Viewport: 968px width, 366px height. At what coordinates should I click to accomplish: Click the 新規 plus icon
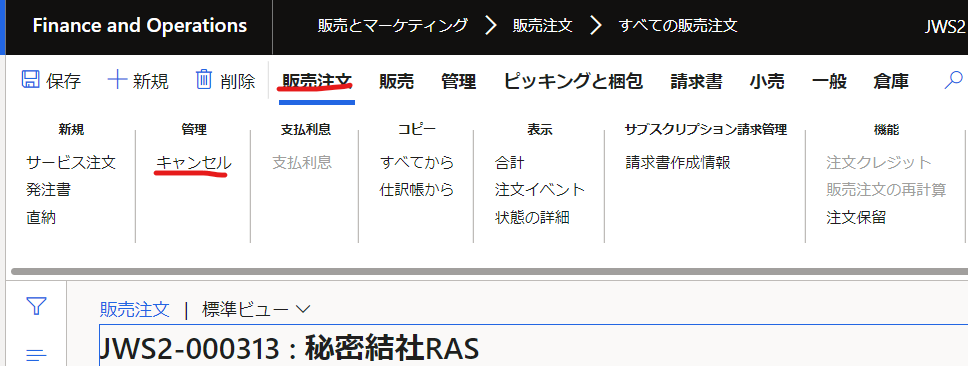click(x=117, y=80)
